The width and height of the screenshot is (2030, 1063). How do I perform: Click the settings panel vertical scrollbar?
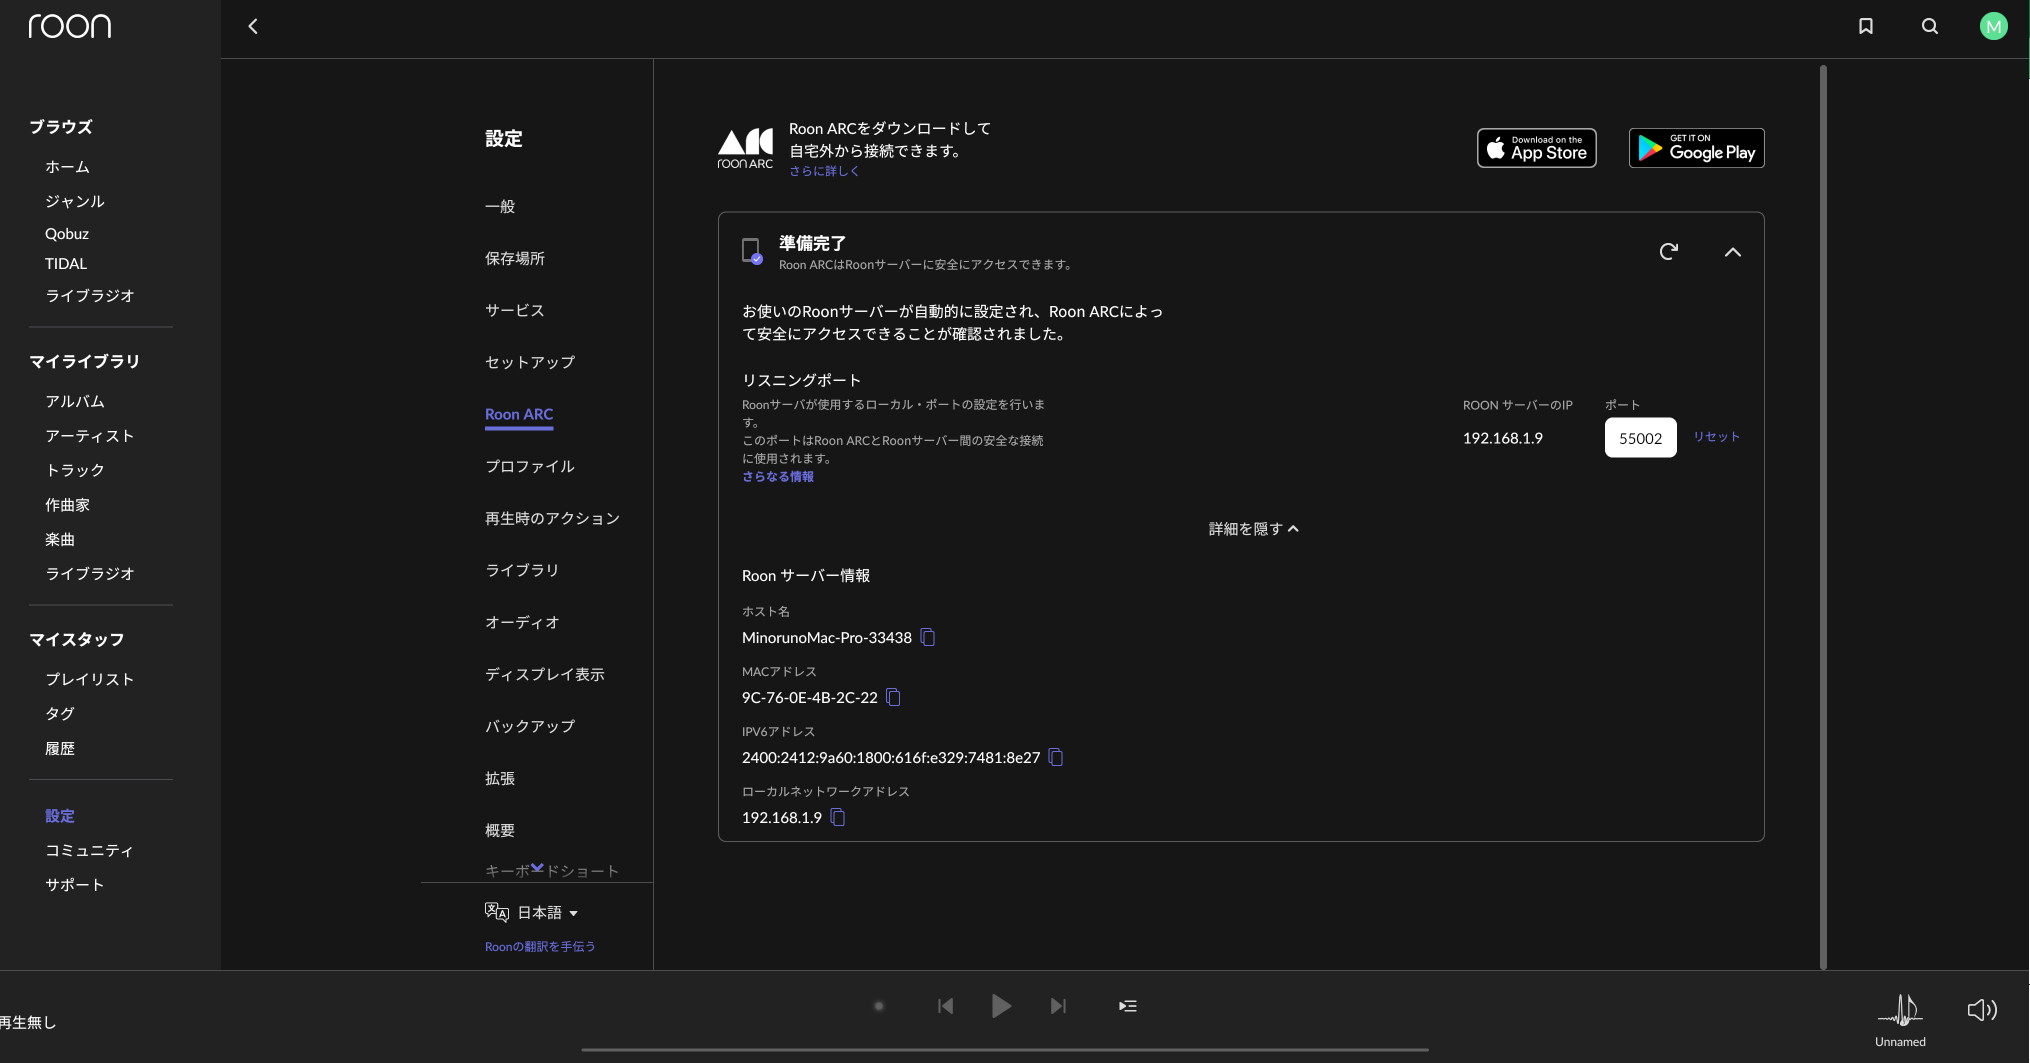1823,517
